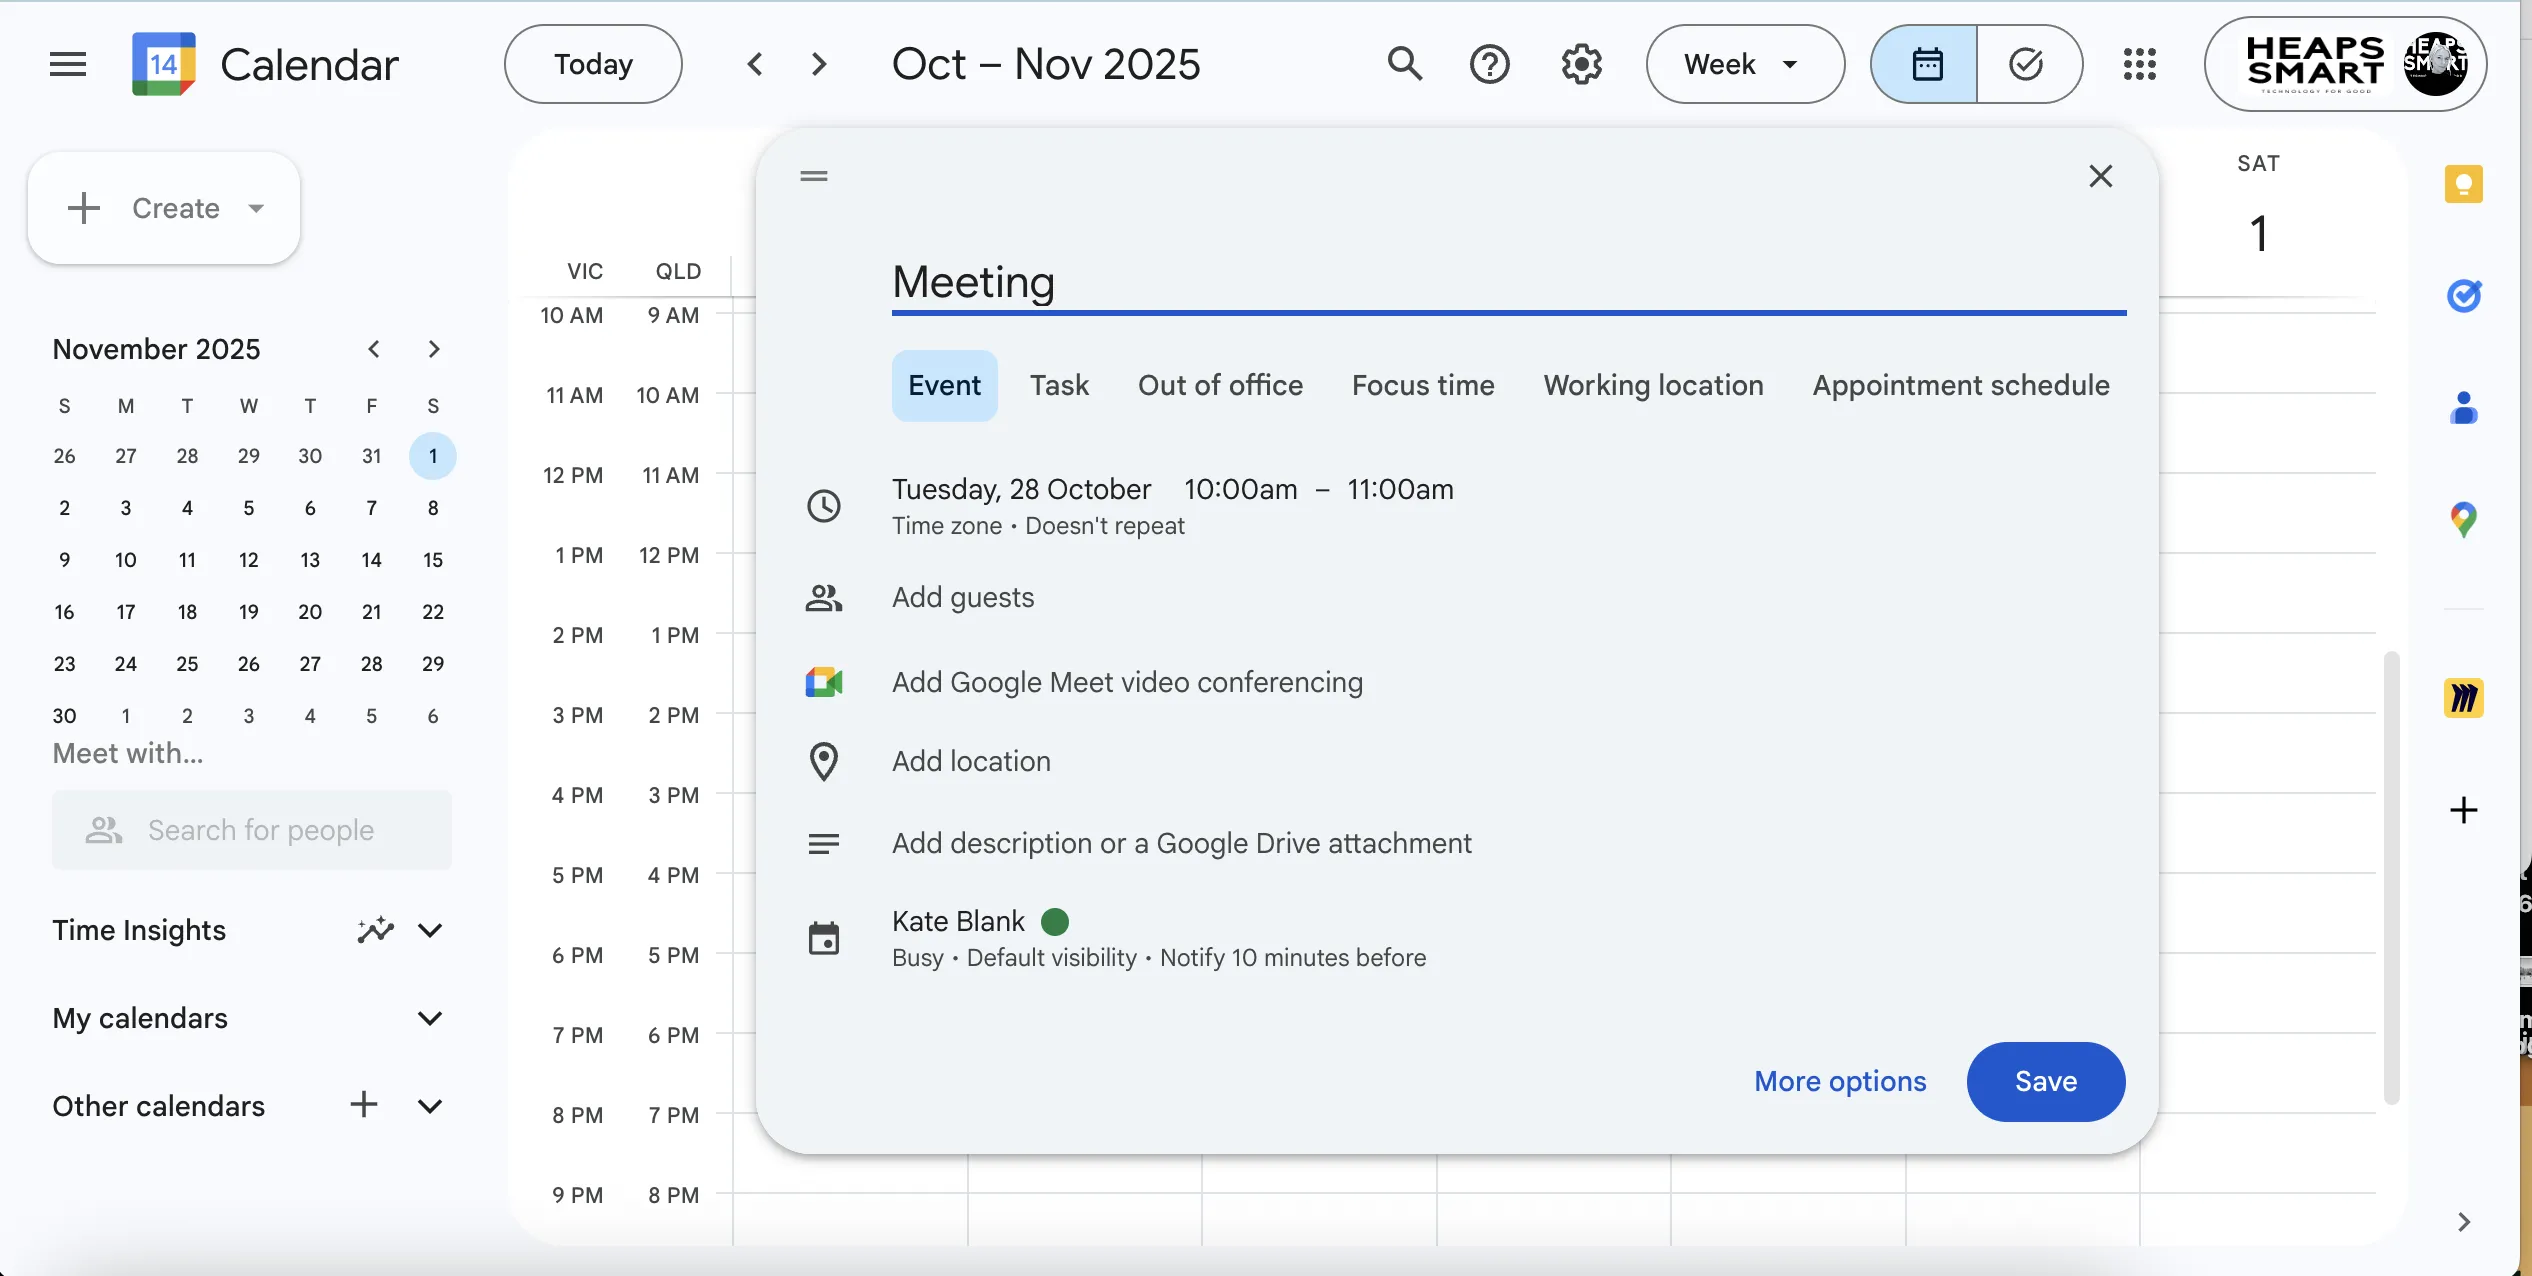This screenshot has height=1276, width=2532.
Task: Select the Working location tab
Action: [x=1653, y=385]
